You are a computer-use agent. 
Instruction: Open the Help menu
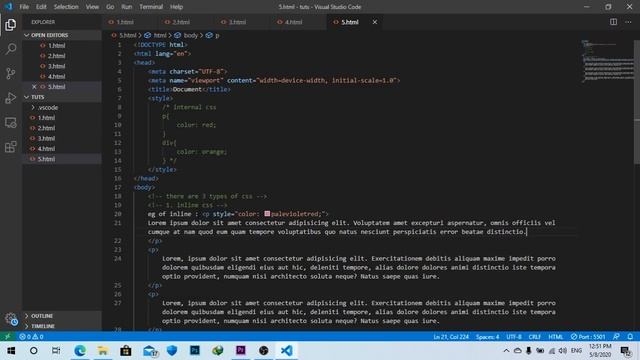click(176, 7)
